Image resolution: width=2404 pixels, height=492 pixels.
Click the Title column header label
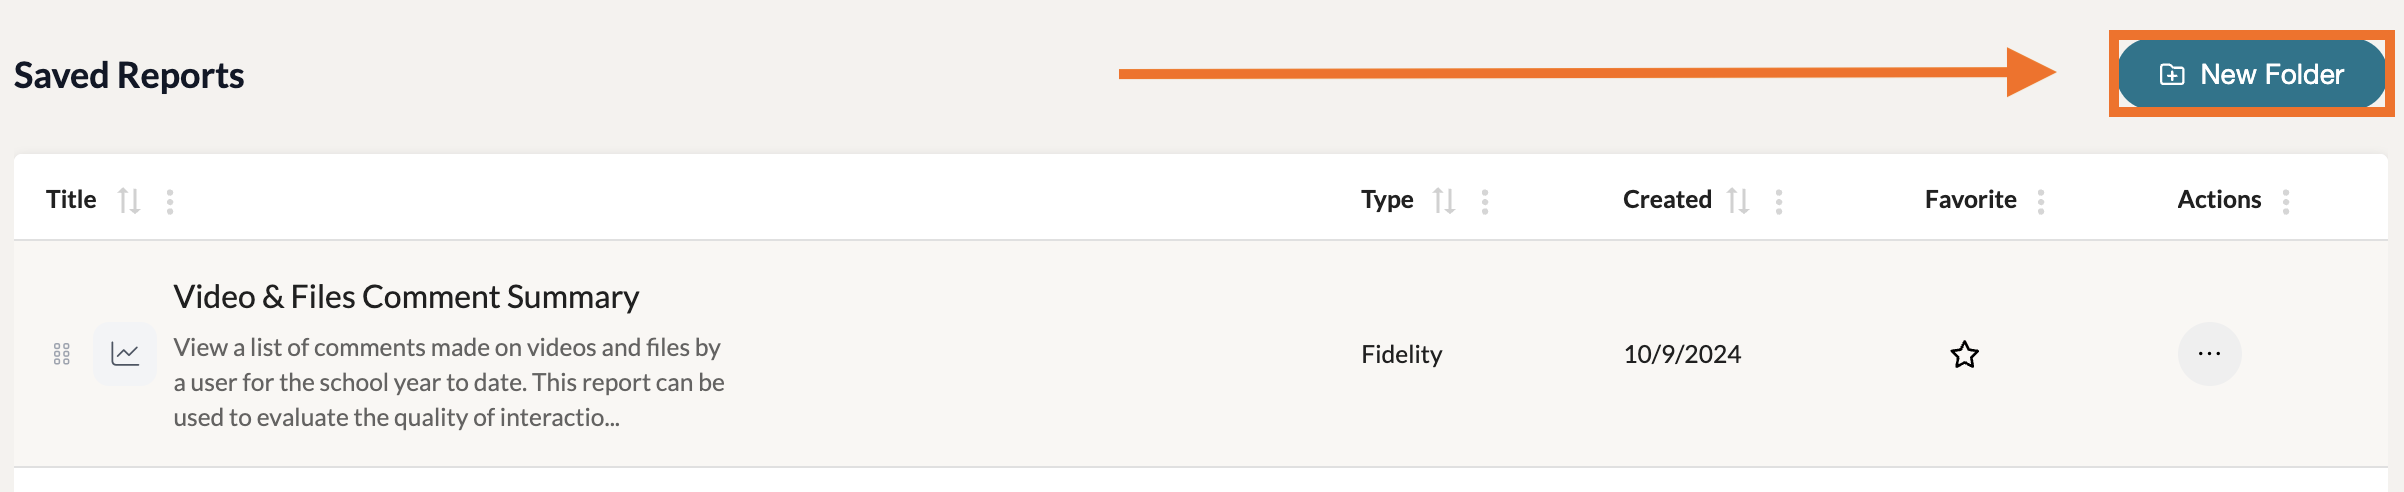coord(71,200)
